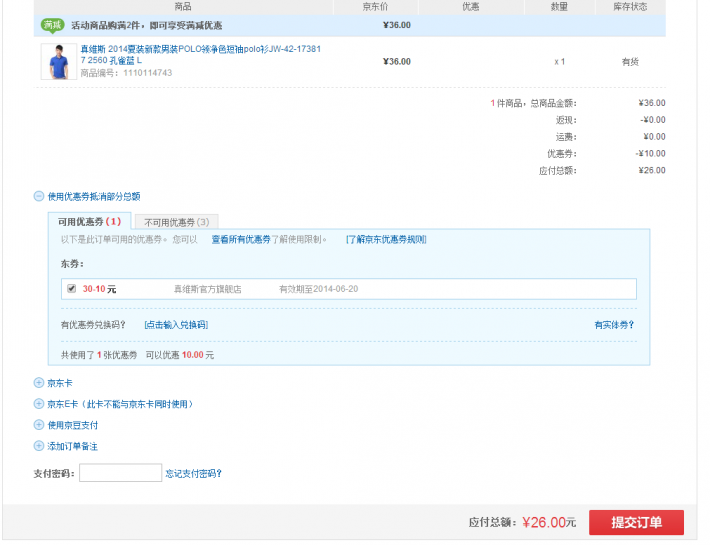Click the 忘记支付密码? link

pos(193,474)
